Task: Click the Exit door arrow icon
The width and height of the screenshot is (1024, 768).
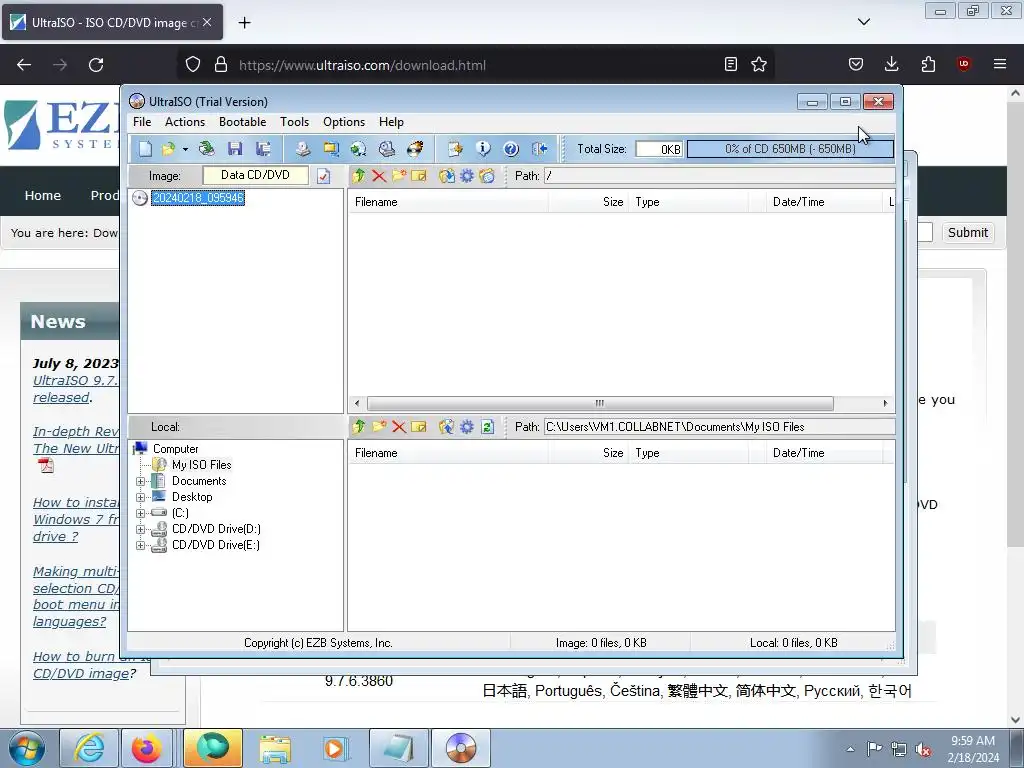Action: (539, 149)
